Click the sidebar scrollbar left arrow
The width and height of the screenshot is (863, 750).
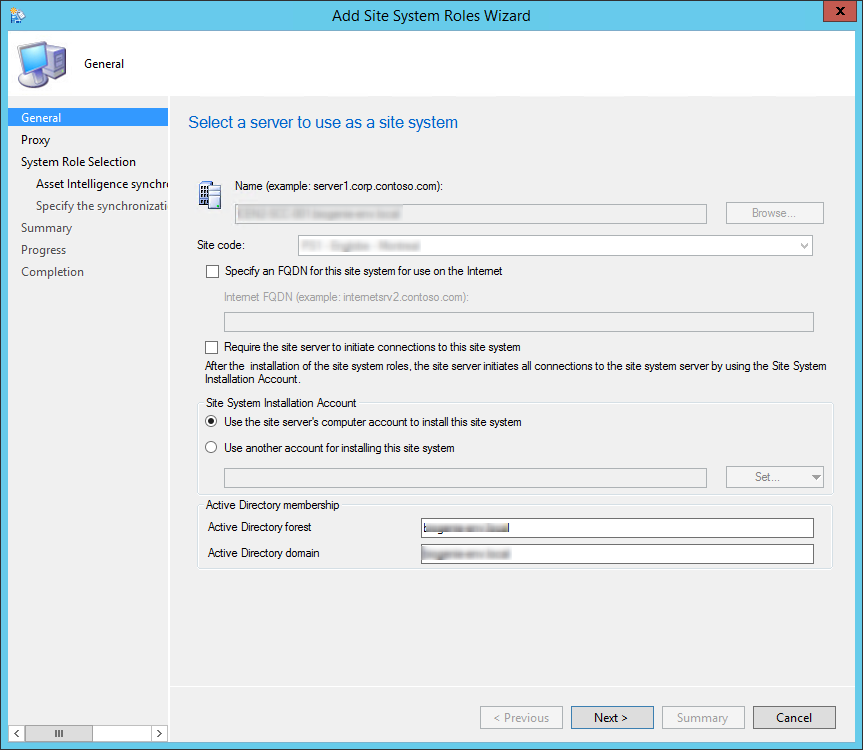coord(17,733)
